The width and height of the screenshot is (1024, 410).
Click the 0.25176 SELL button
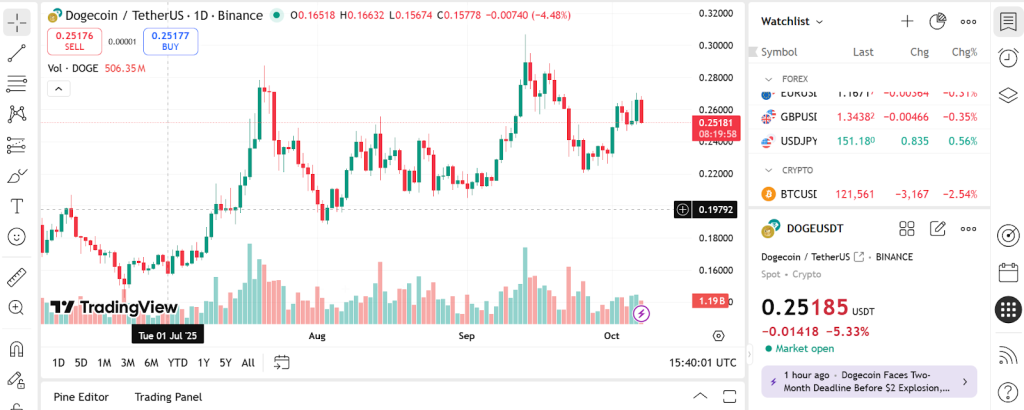point(74,41)
